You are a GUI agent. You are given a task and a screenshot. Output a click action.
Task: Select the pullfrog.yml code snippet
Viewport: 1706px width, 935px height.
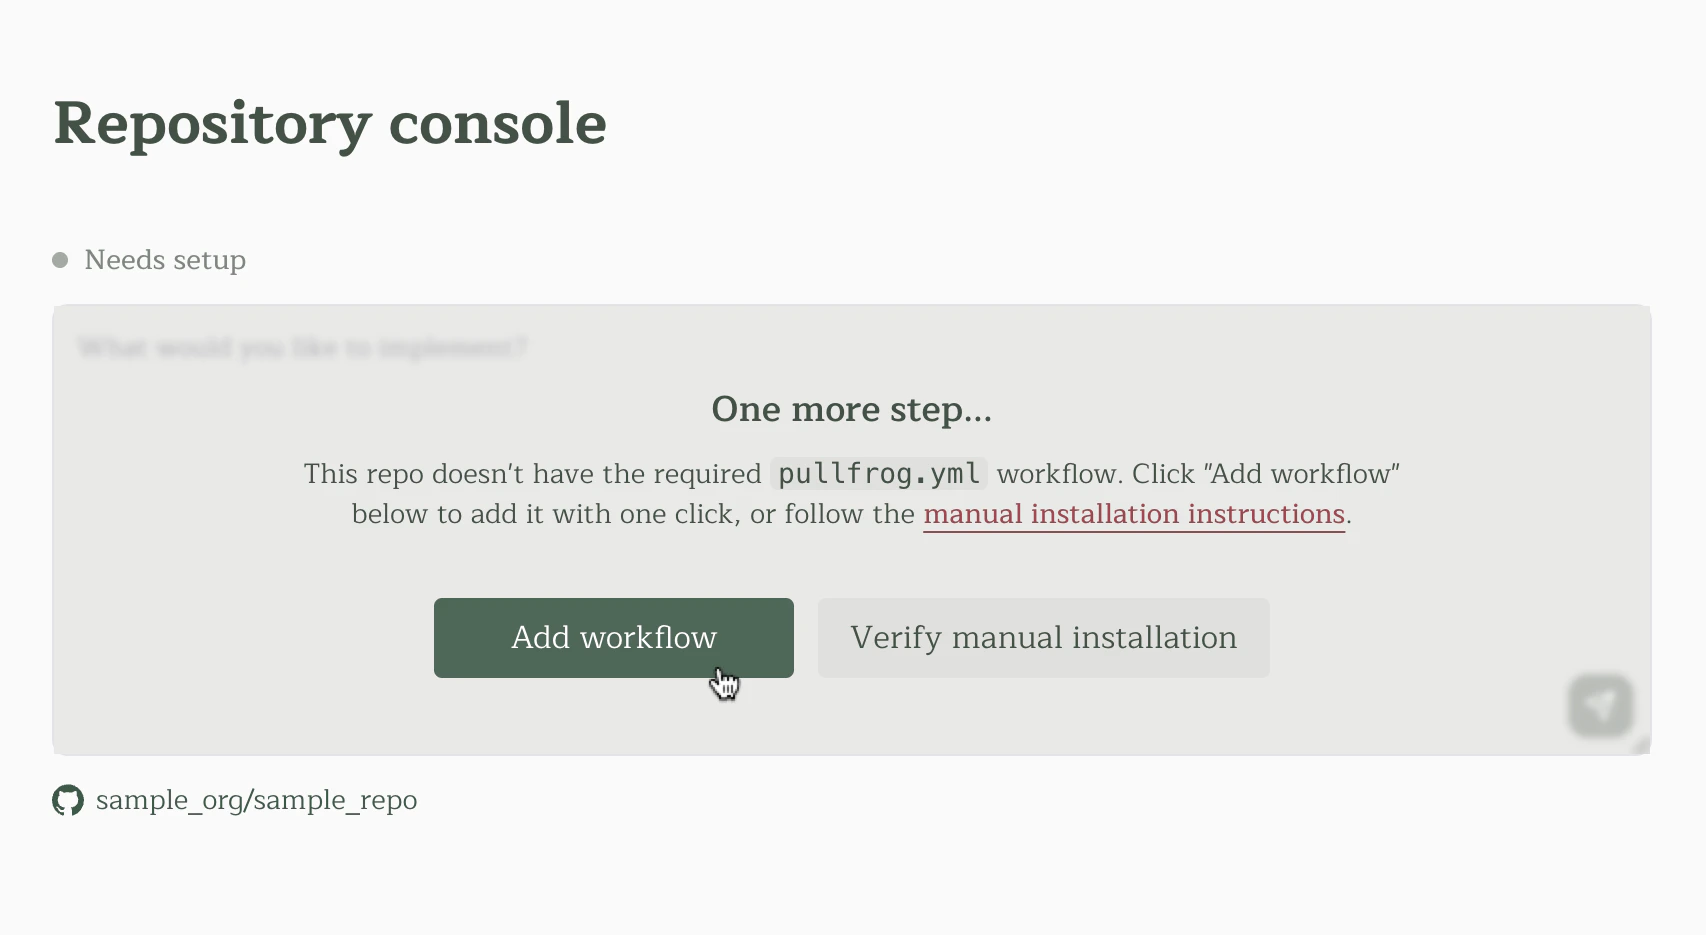click(x=877, y=473)
